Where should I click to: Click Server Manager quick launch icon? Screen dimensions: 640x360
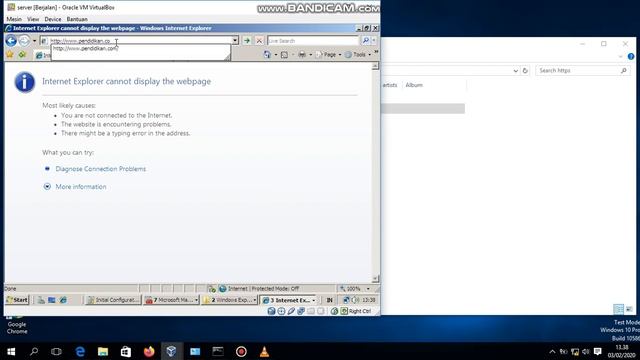click(41, 300)
